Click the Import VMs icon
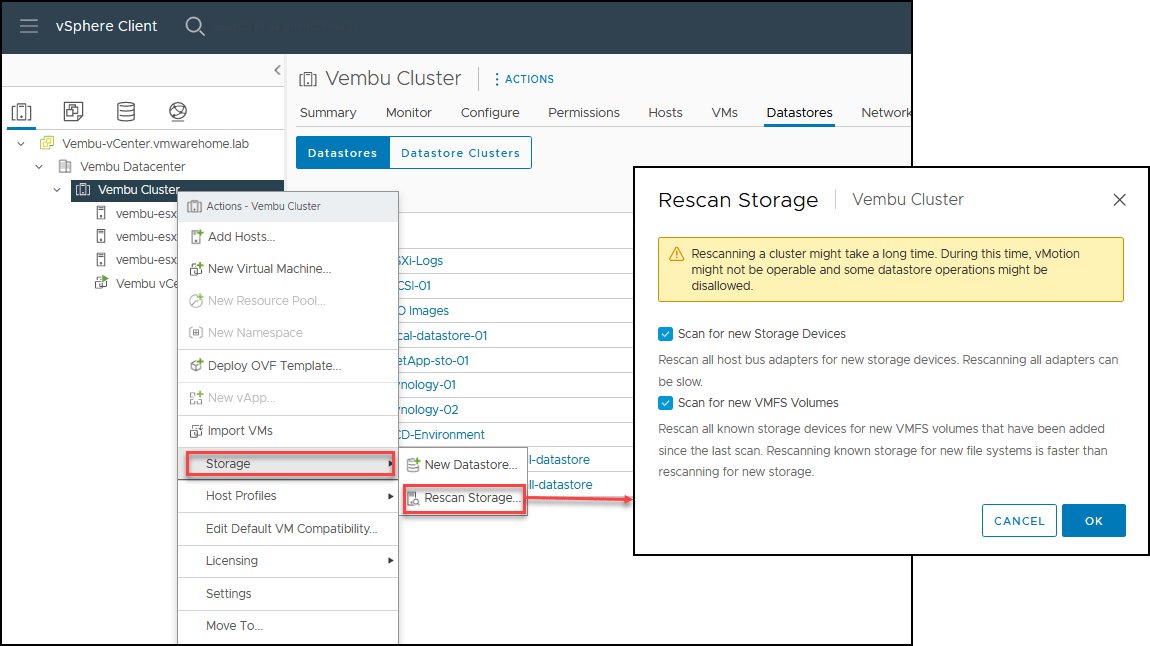The width and height of the screenshot is (1150, 646). pyautogui.click(x=196, y=430)
